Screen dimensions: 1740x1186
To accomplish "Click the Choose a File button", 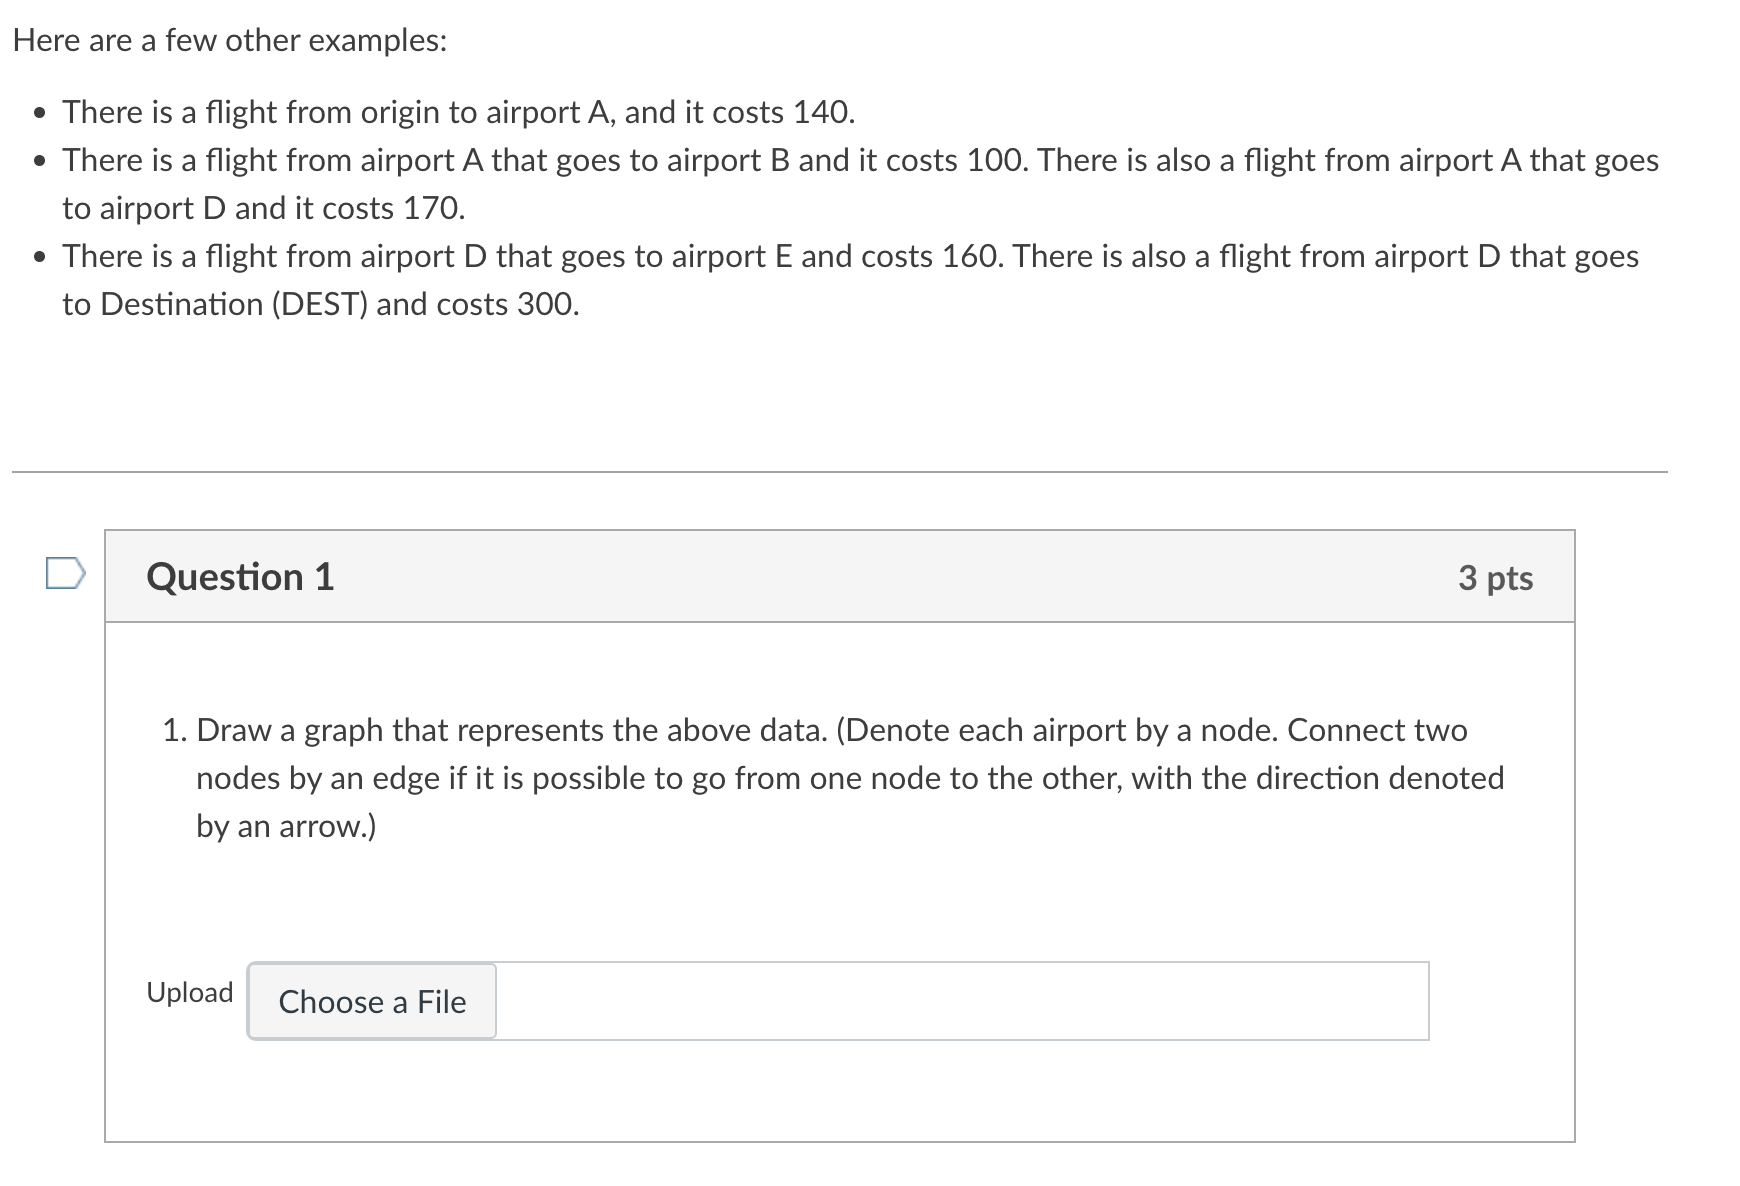I will coord(372,1001).
